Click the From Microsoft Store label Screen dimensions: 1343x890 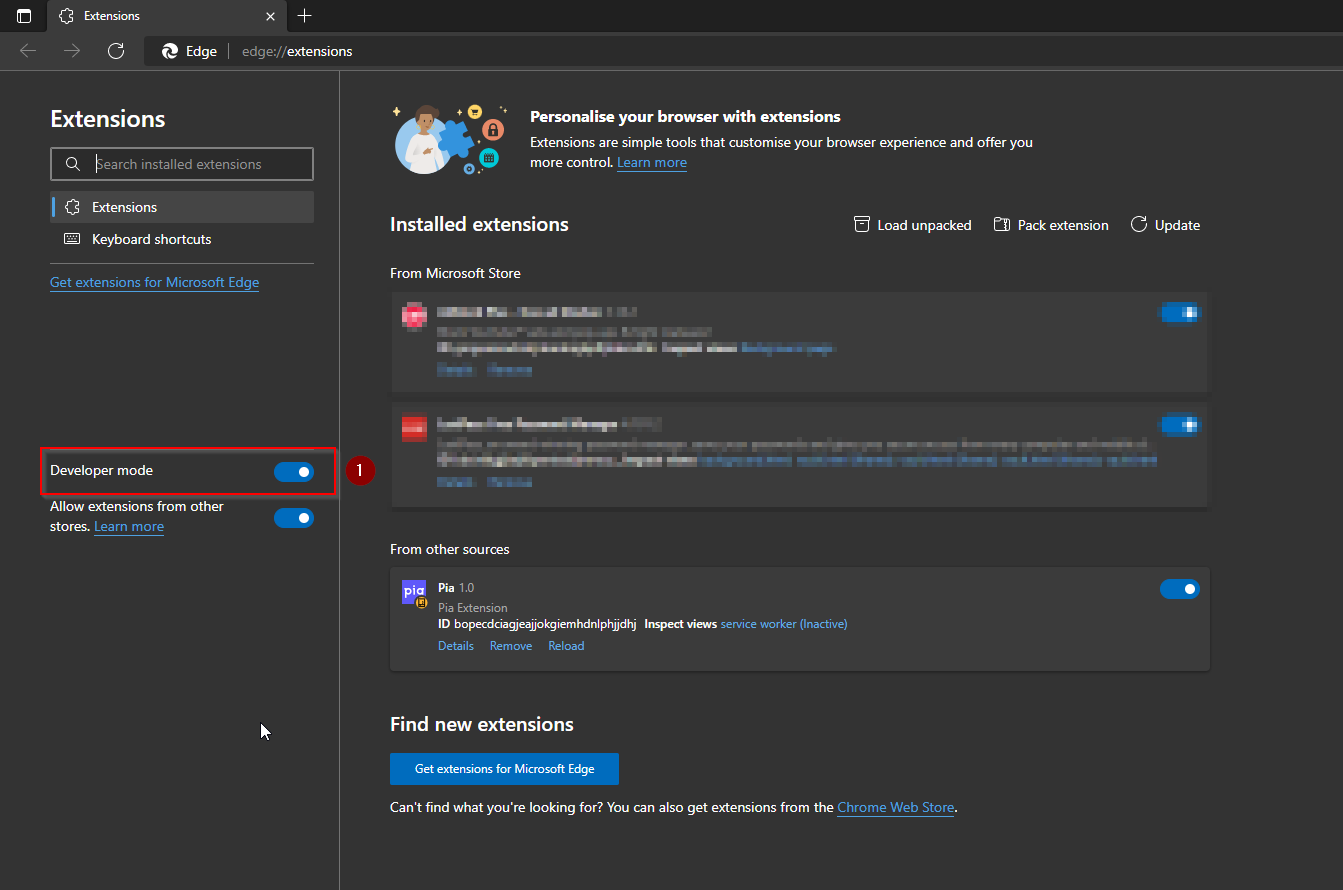pyautogui.click(x=455, y=273)
